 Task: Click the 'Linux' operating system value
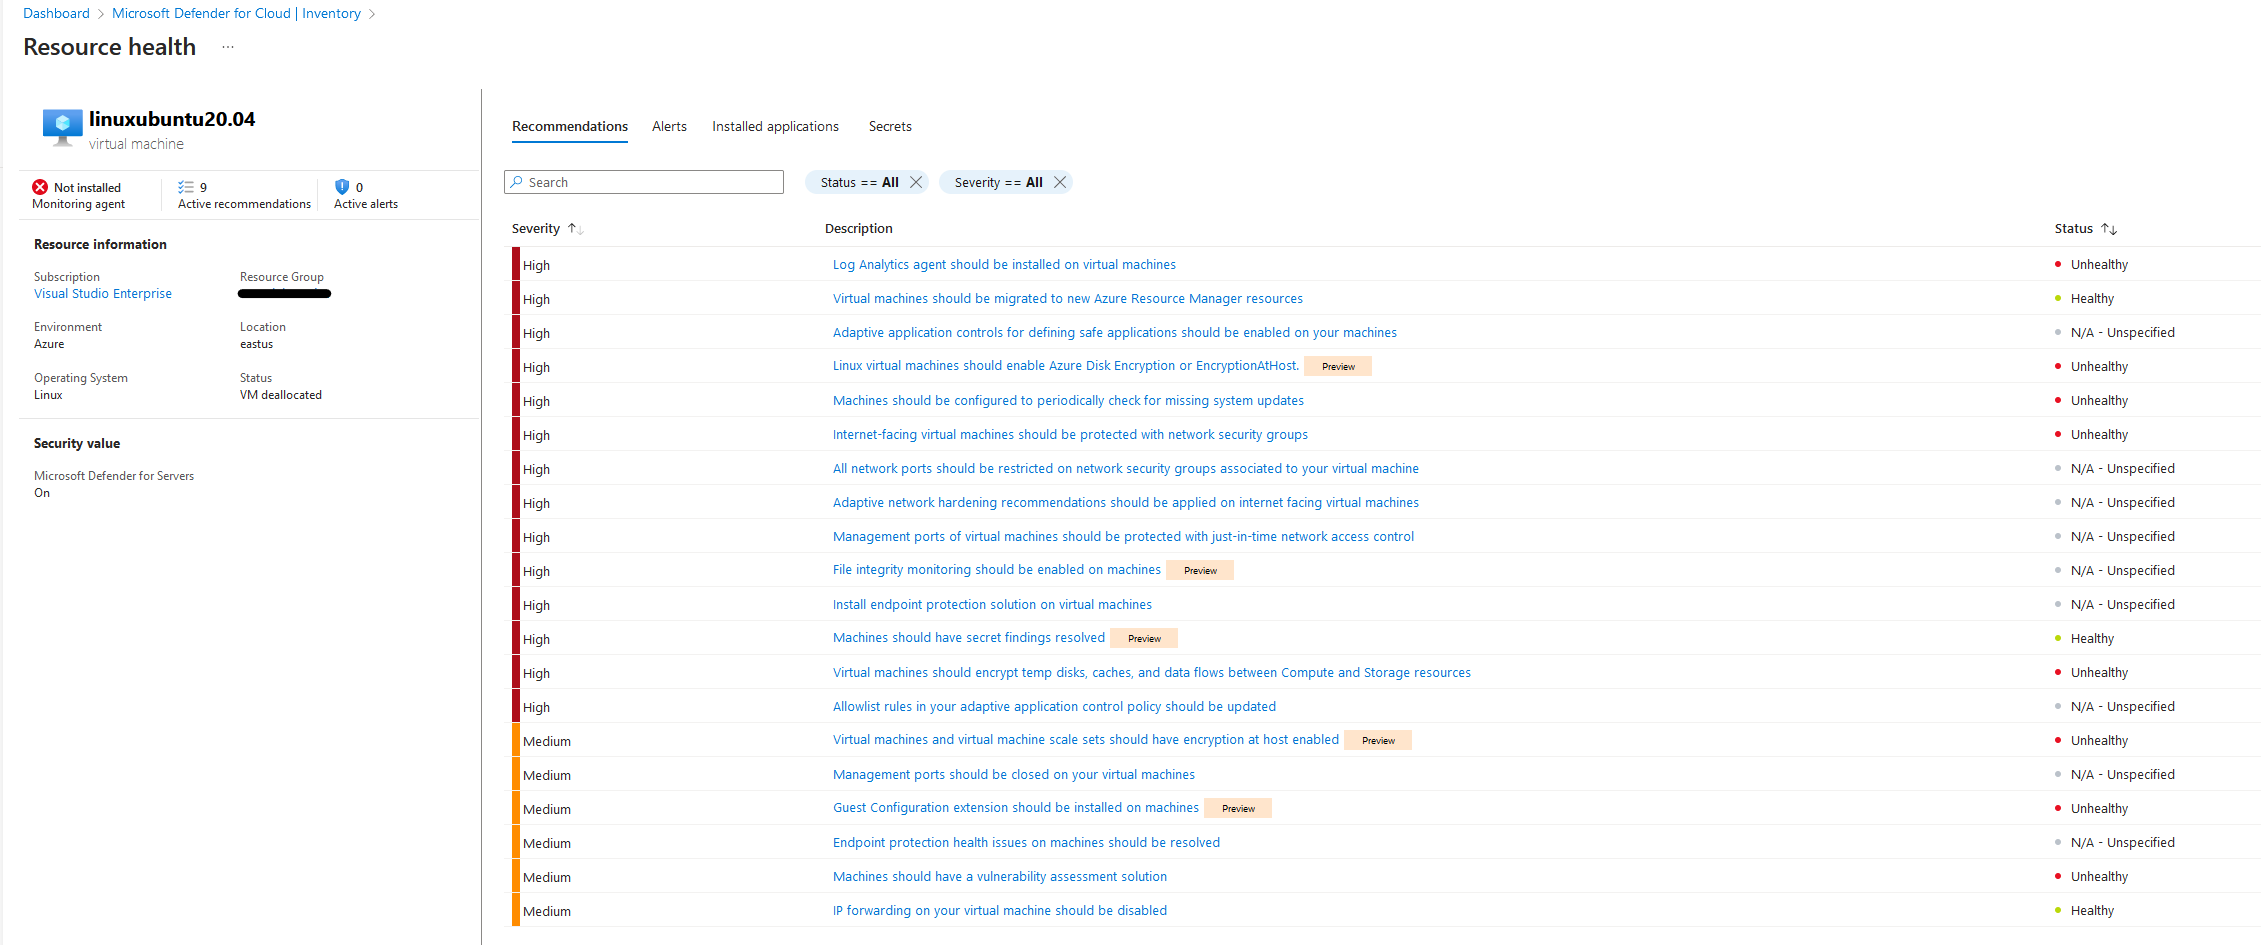click(48, 395)
